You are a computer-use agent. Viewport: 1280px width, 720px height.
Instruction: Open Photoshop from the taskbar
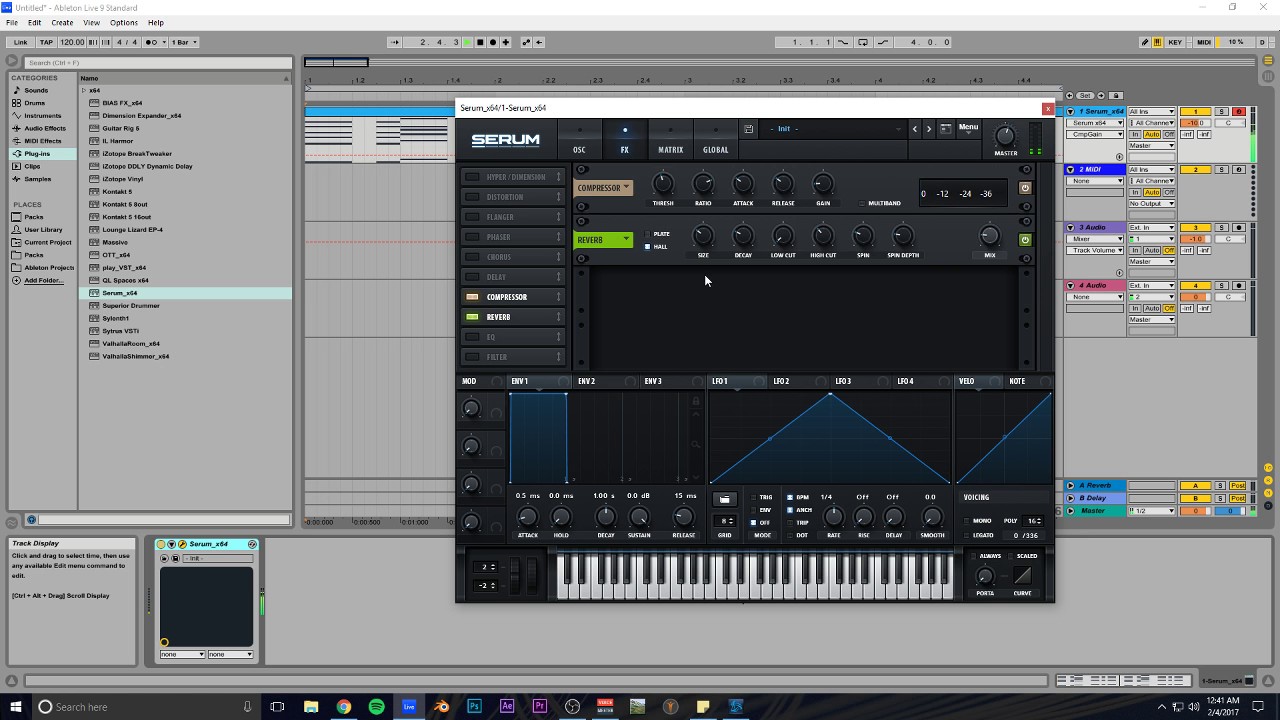click(474, 706)
